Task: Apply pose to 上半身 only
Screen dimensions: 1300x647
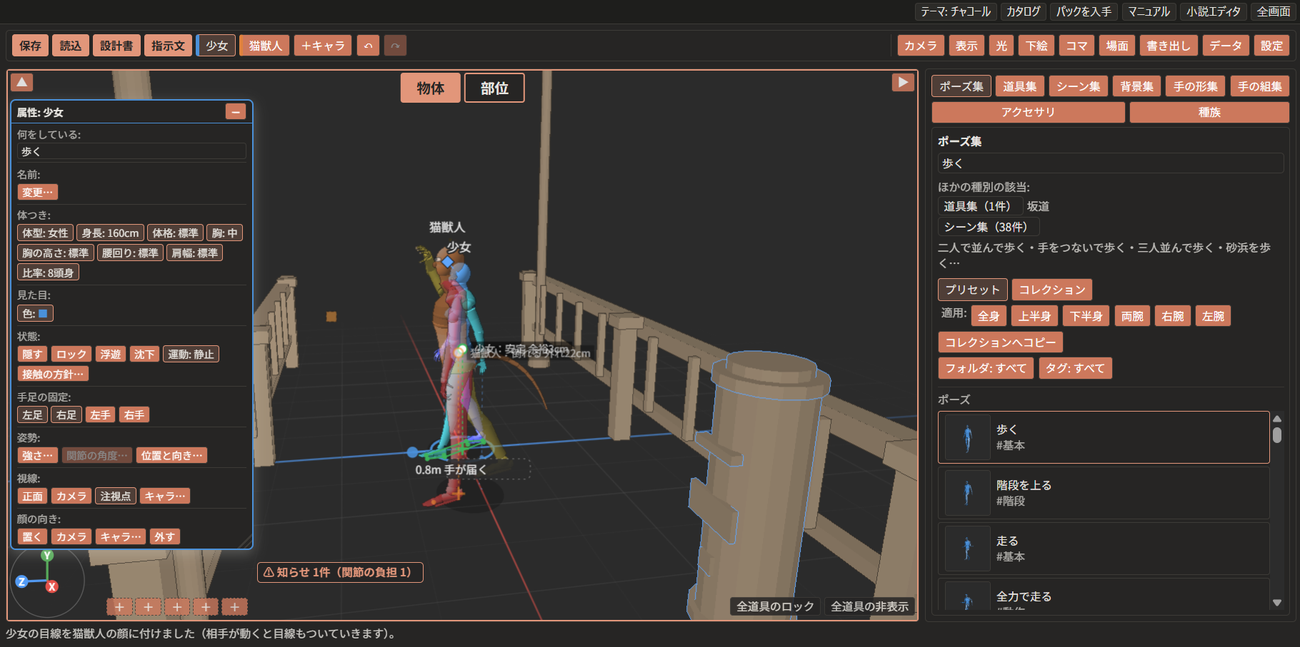Action: click(1035, 316)
